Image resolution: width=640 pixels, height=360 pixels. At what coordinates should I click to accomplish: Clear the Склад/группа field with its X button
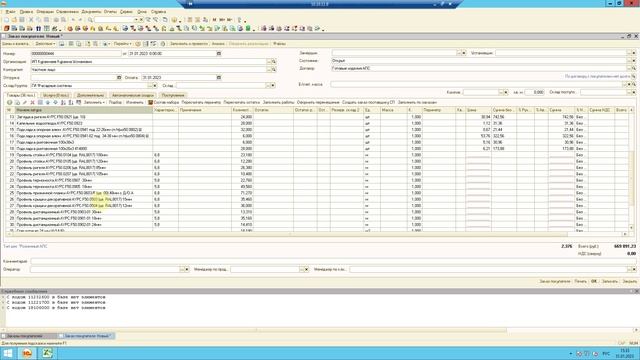(x=155, y=86)
